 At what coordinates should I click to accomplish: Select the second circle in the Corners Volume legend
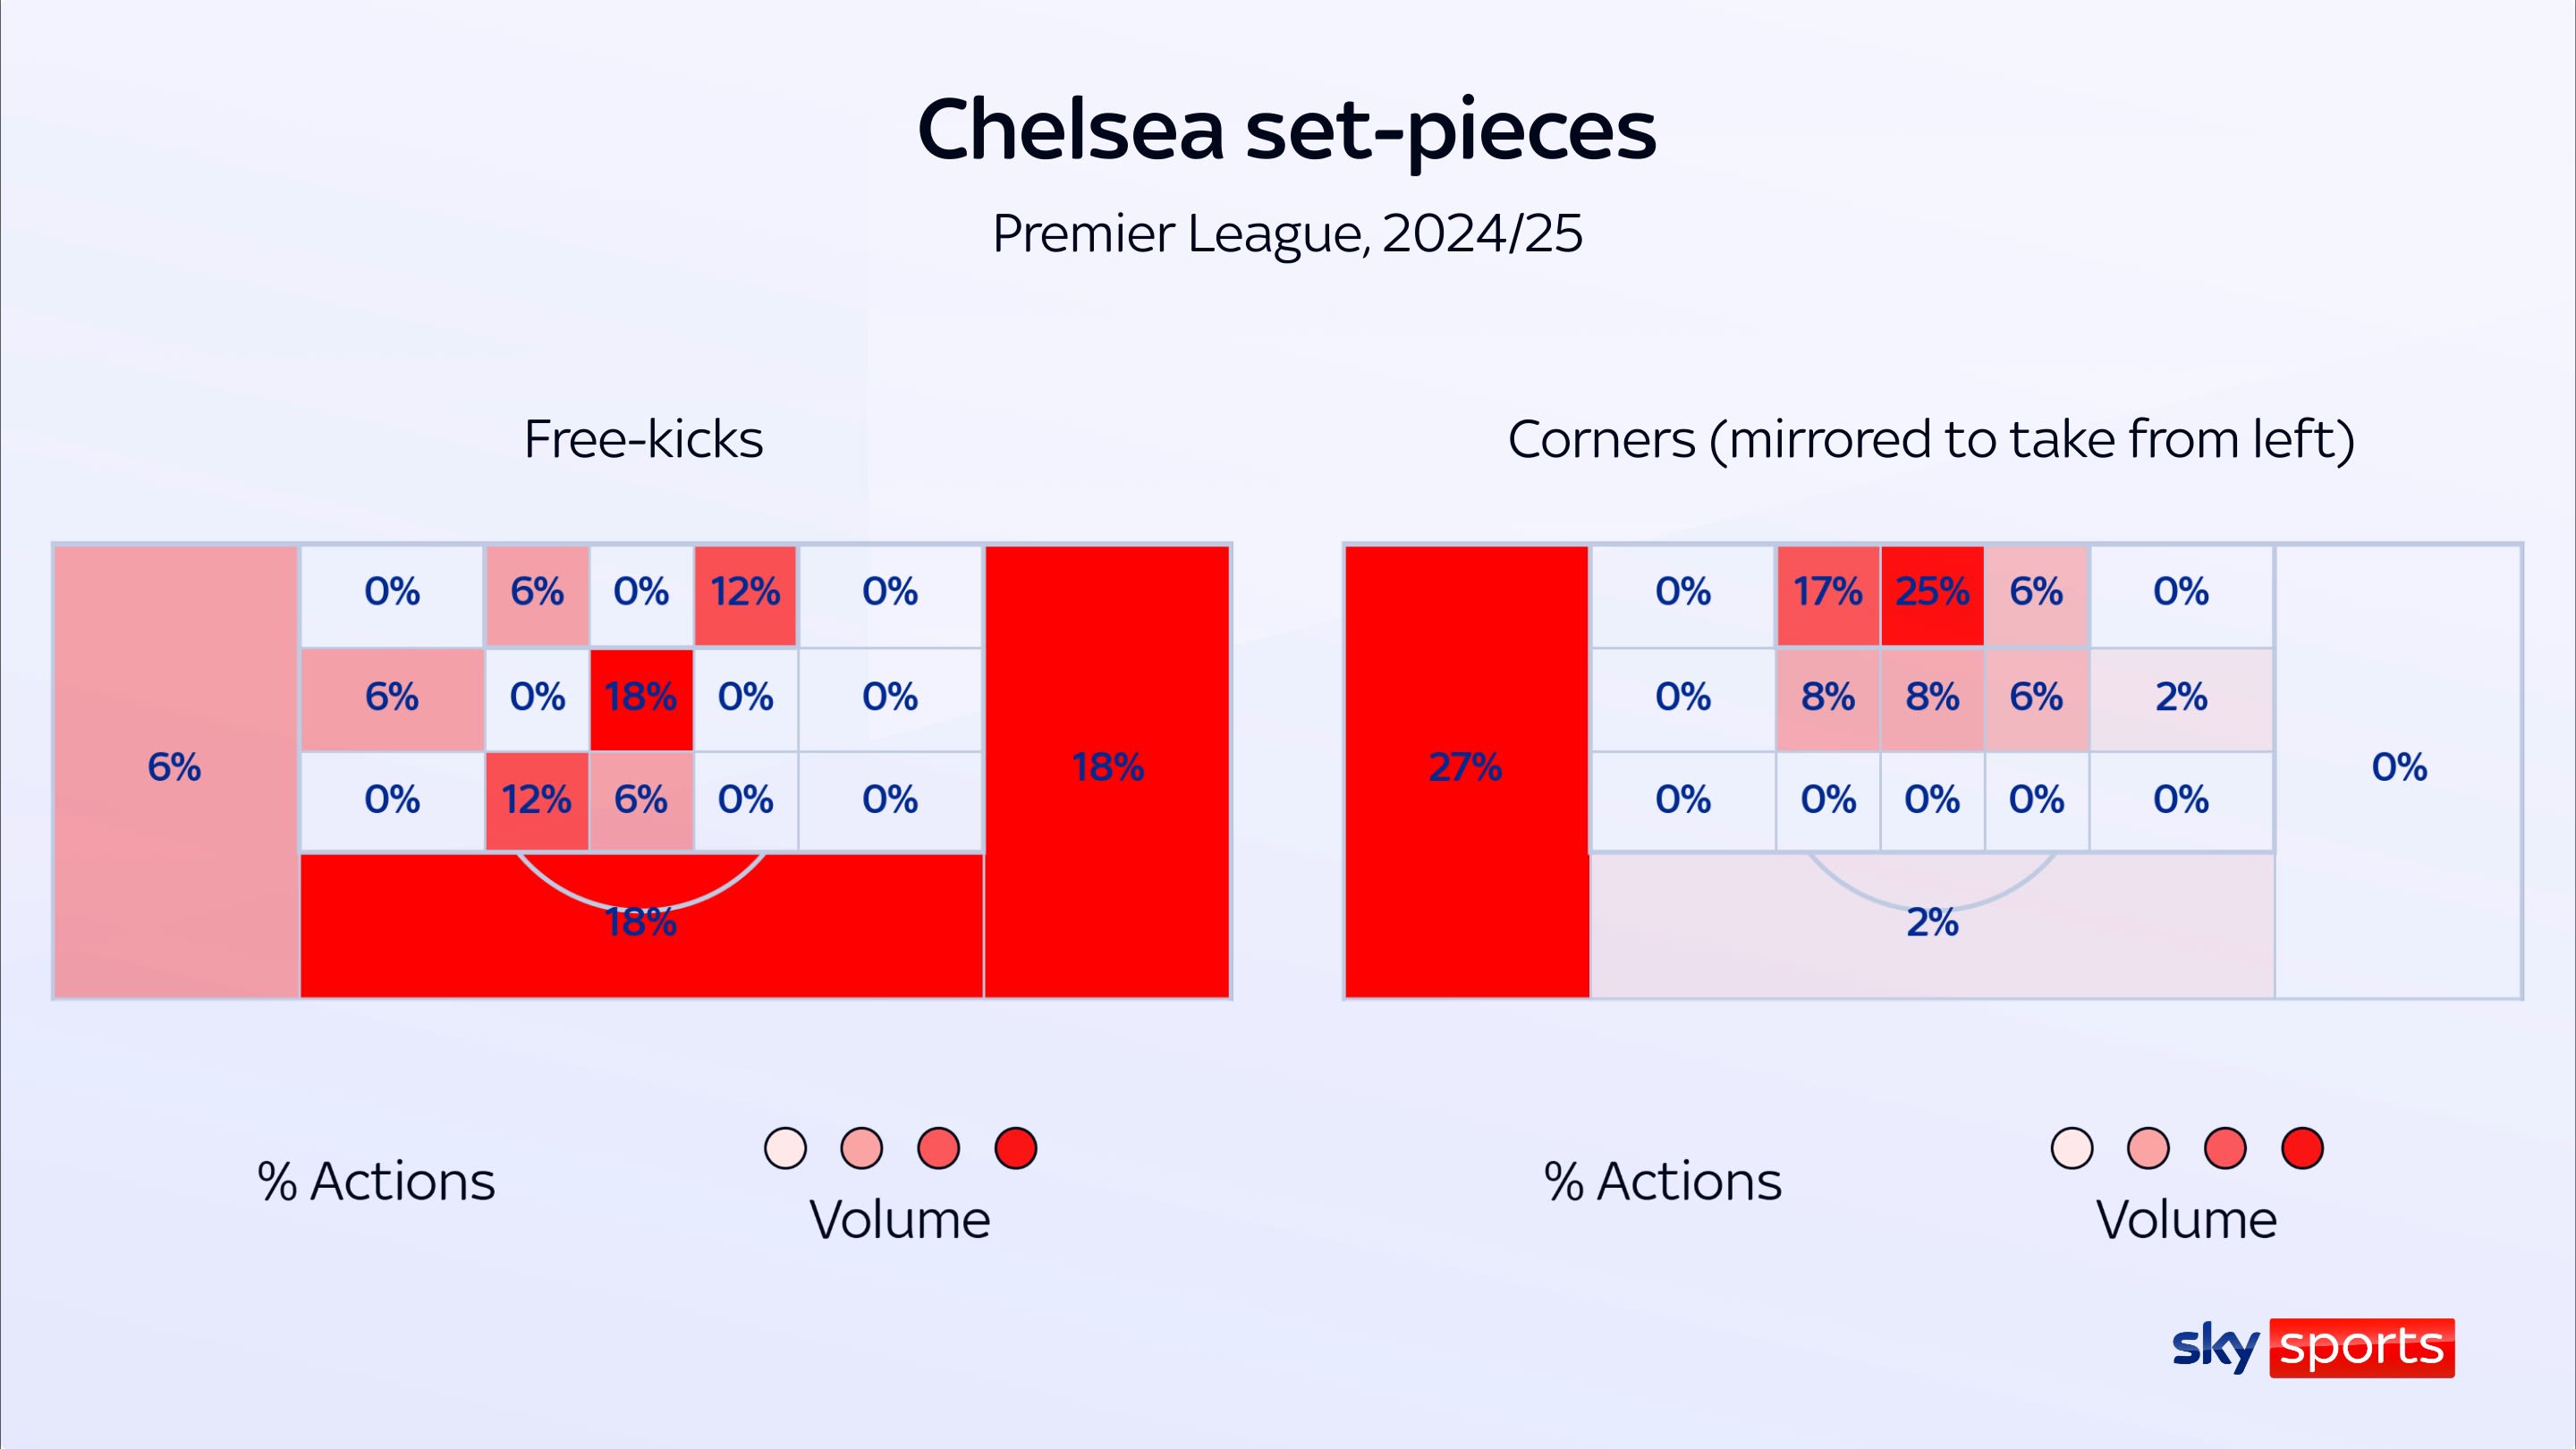tap(2148, 1148)
